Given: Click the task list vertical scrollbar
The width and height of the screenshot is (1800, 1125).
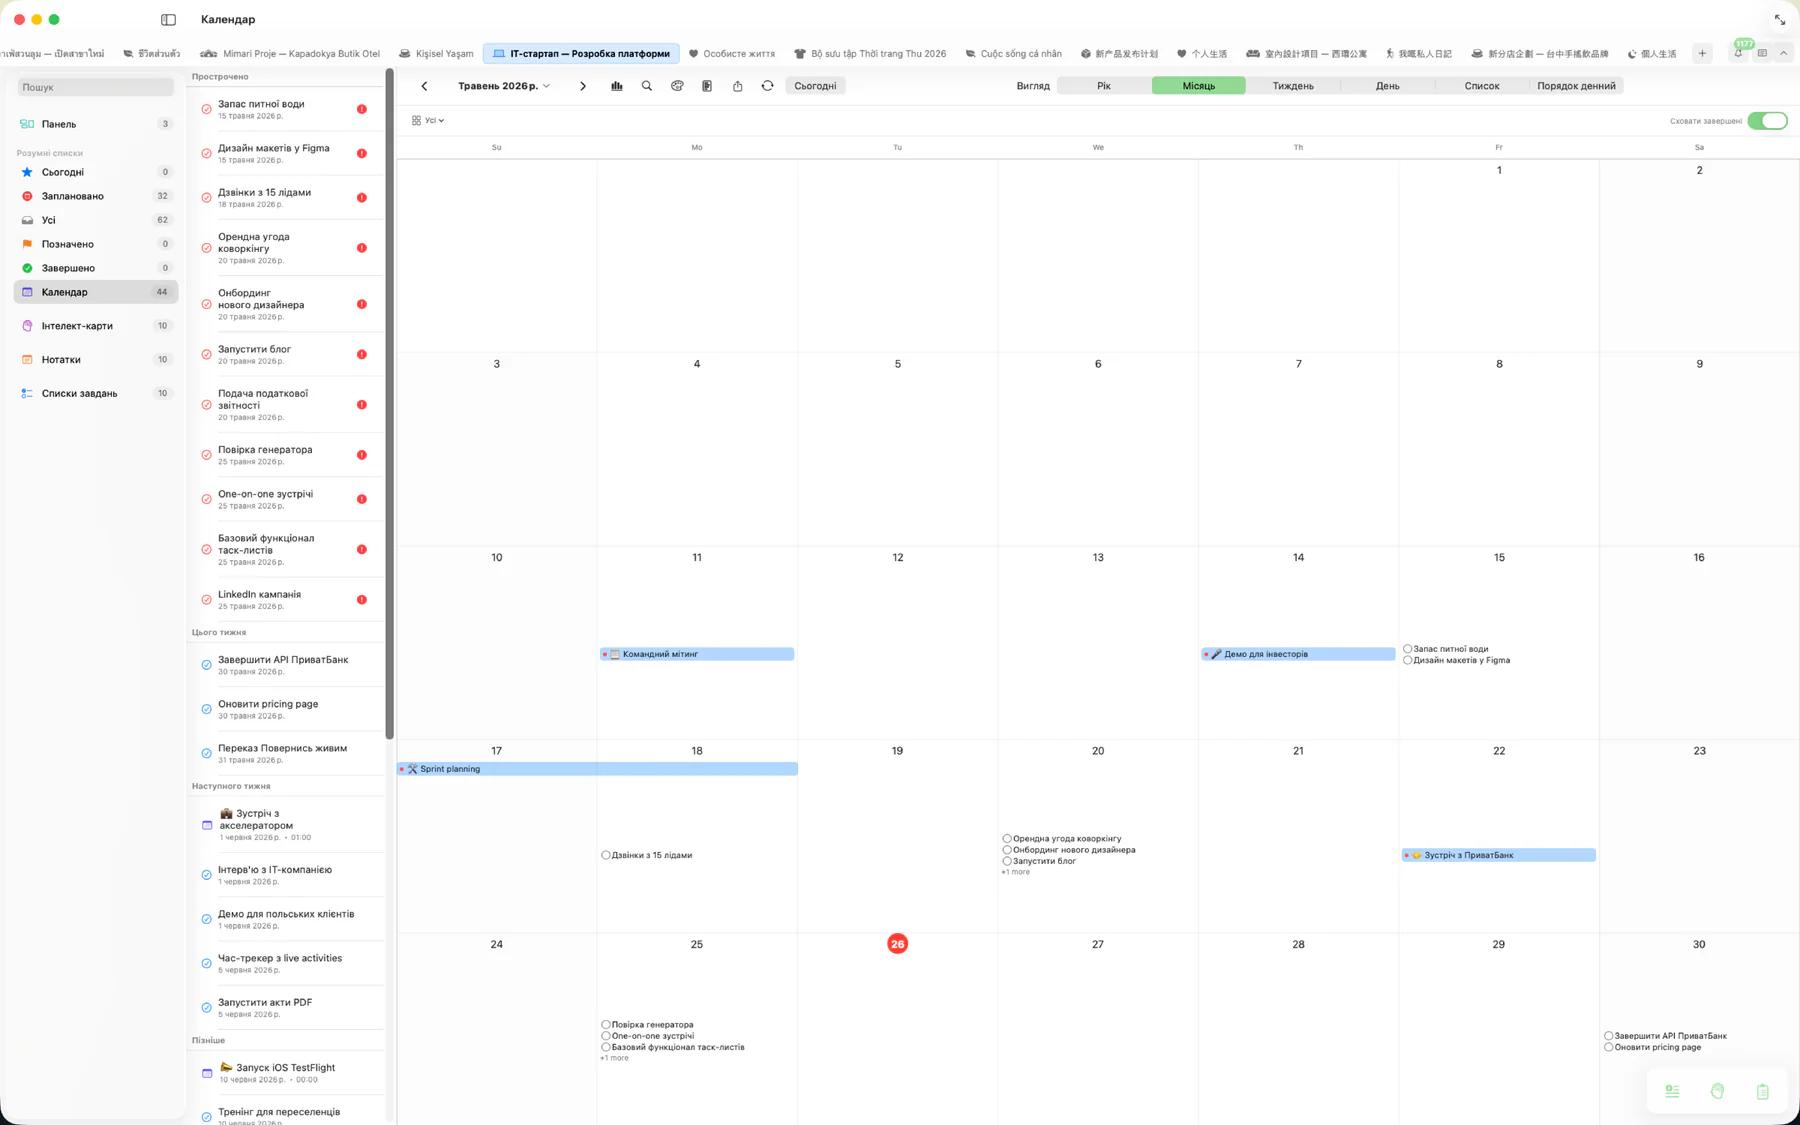Looking at the screenshot, I should click(x=389, y=405).
